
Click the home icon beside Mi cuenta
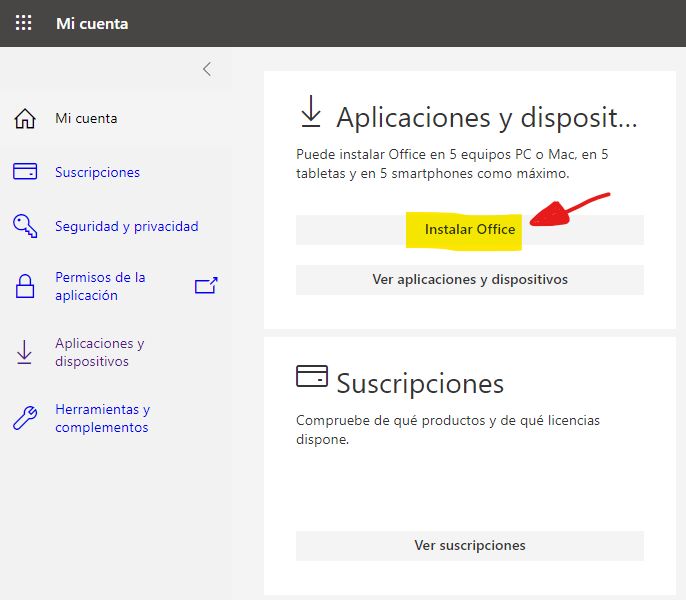[25, 119]
